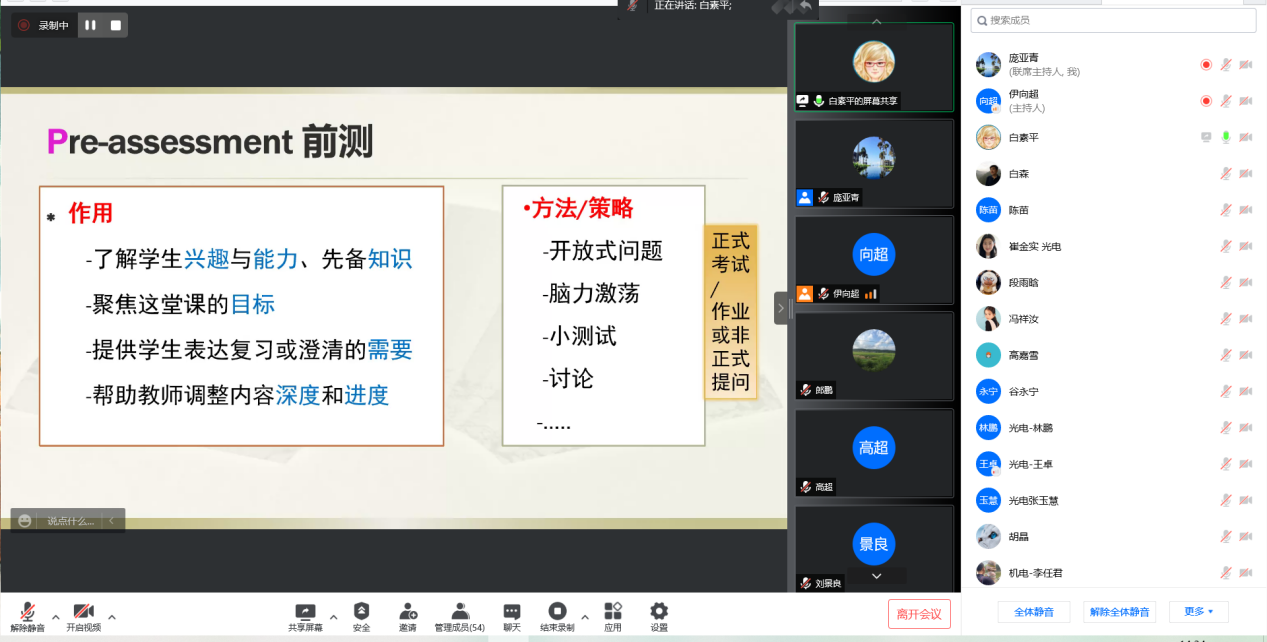This screenshot has width=1267, height=642.
Task: Select 郎鹏's video tile
Action: pos(874,357)
